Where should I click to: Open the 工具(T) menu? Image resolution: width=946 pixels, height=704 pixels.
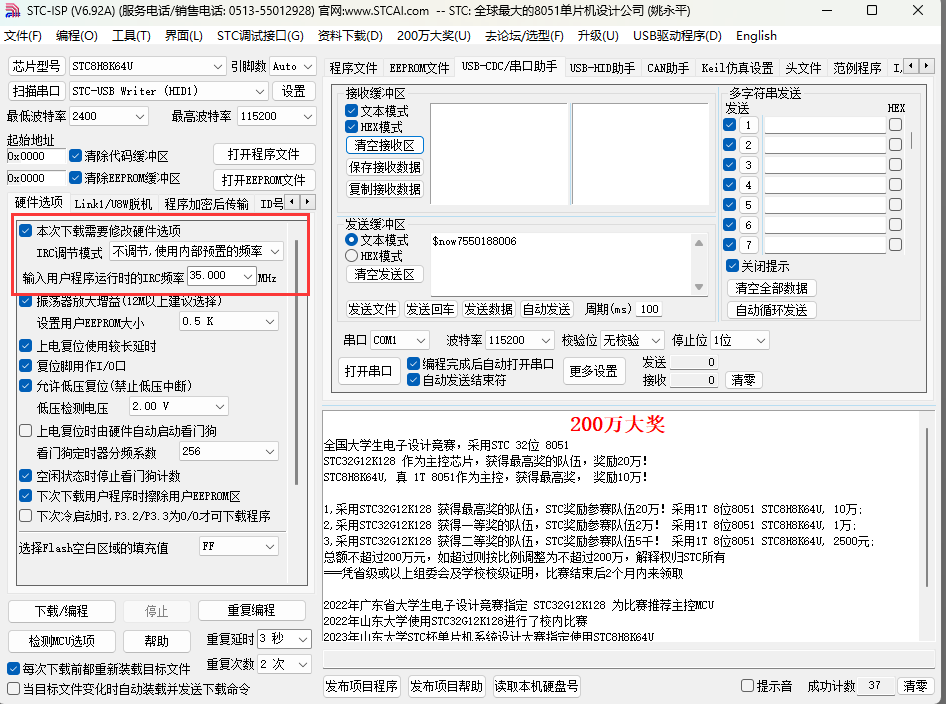click(x=131, y=36)
